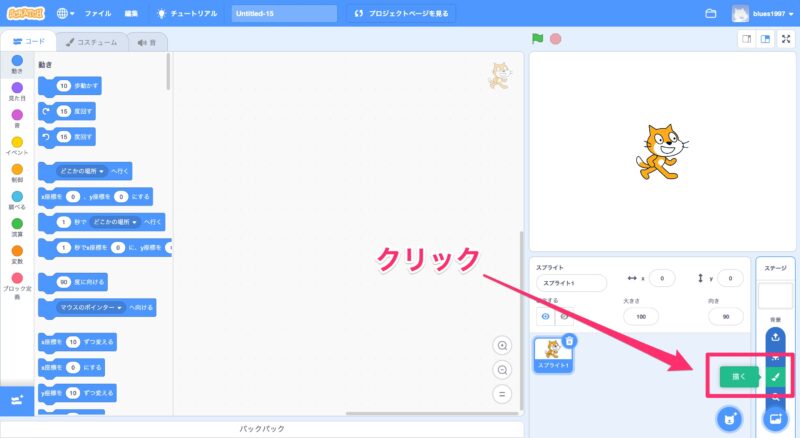Viewport: 800px width, 438px height.
Task: Hide the sprite with crossed-eye toggle
Action: (x=563, y=316)
